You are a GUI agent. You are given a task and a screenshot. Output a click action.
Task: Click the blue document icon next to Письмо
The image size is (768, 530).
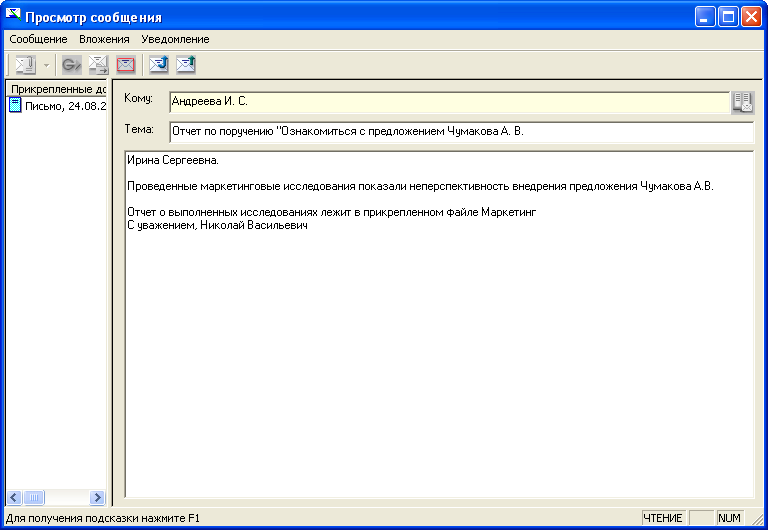[x=15, y=105]
